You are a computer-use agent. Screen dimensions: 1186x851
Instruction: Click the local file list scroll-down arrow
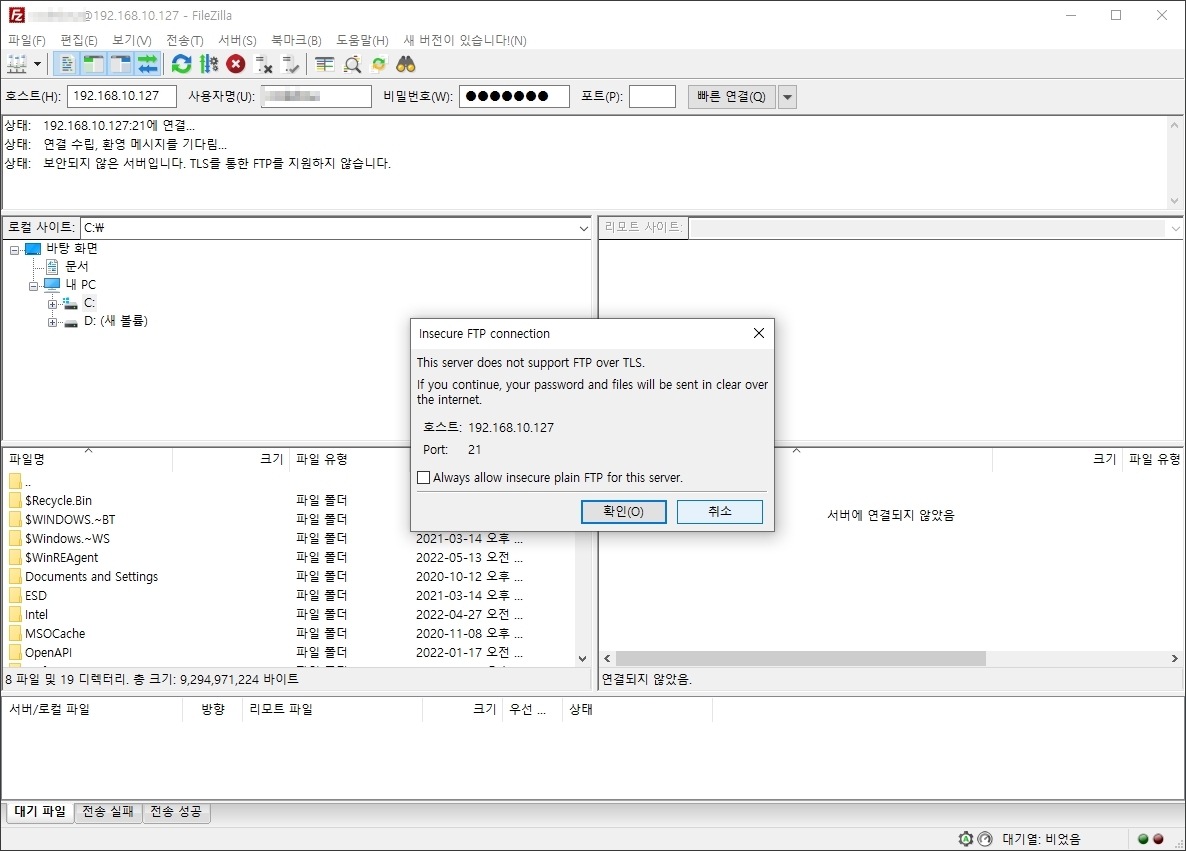pyautogui.click(x=582, y=659)
